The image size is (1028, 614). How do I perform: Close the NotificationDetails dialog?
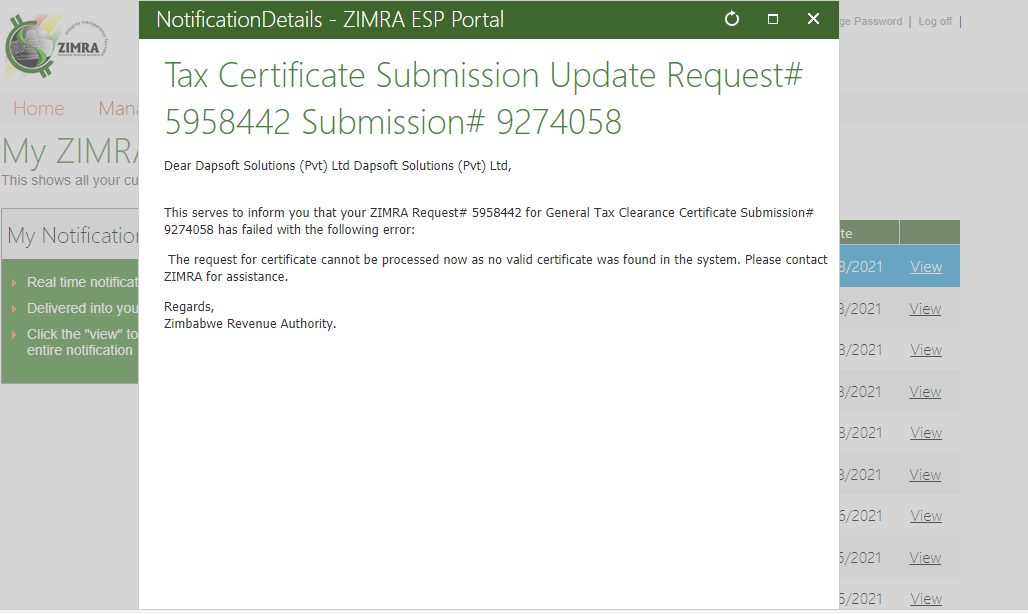click(813, 19)
